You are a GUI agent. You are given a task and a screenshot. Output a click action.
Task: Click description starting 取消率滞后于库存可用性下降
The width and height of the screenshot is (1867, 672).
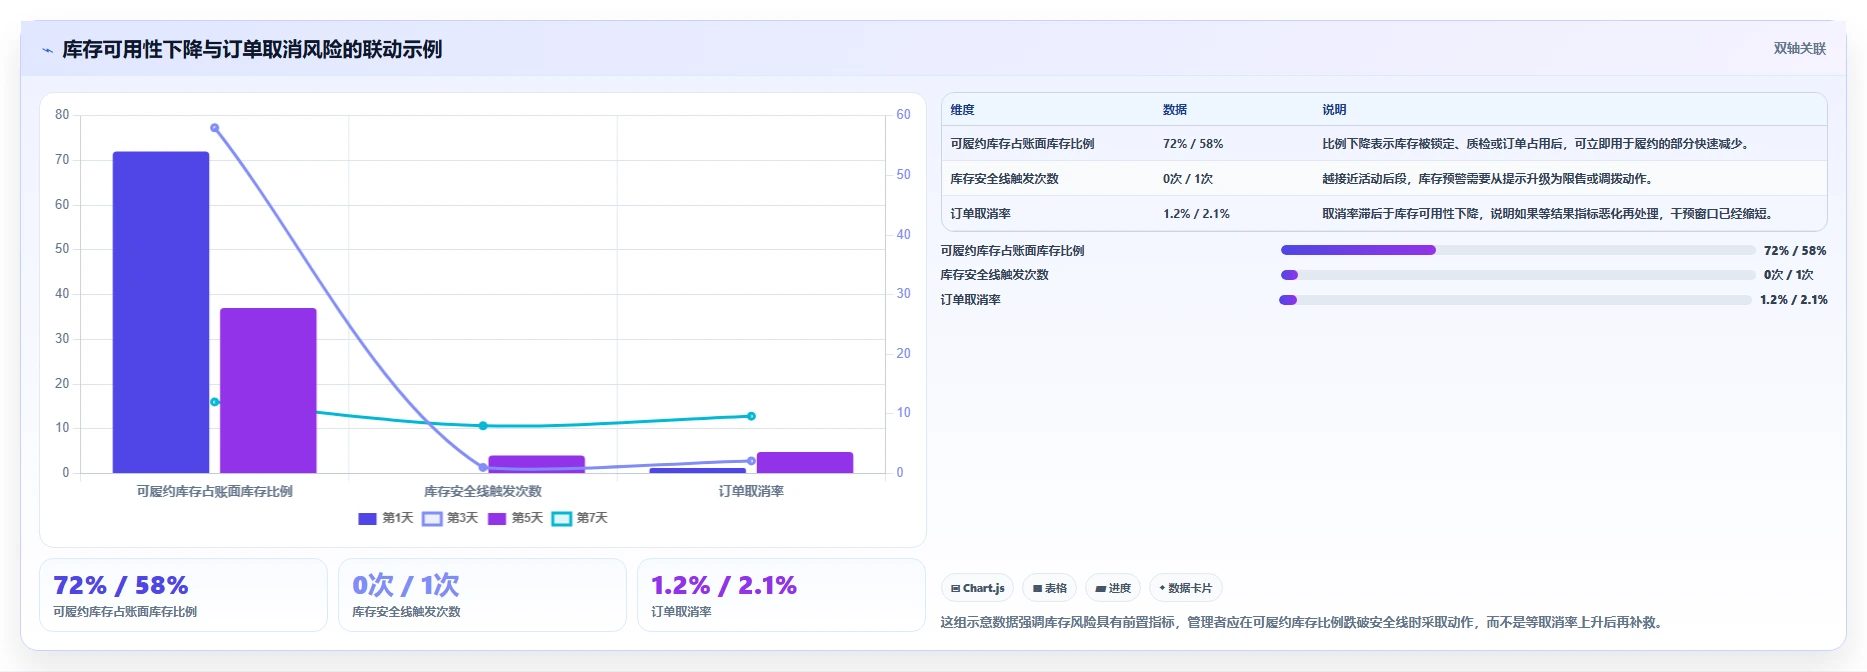[x=1549, y=214]
